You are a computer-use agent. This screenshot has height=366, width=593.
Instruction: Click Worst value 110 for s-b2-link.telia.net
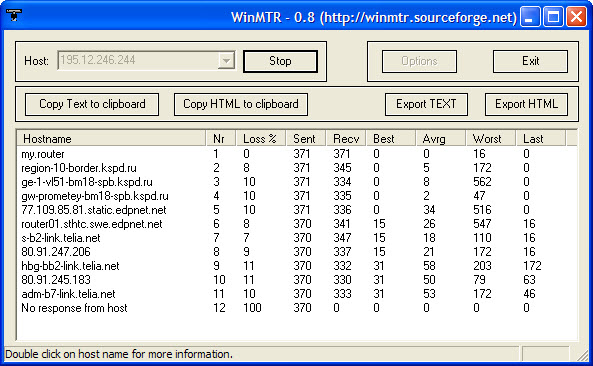482,238
